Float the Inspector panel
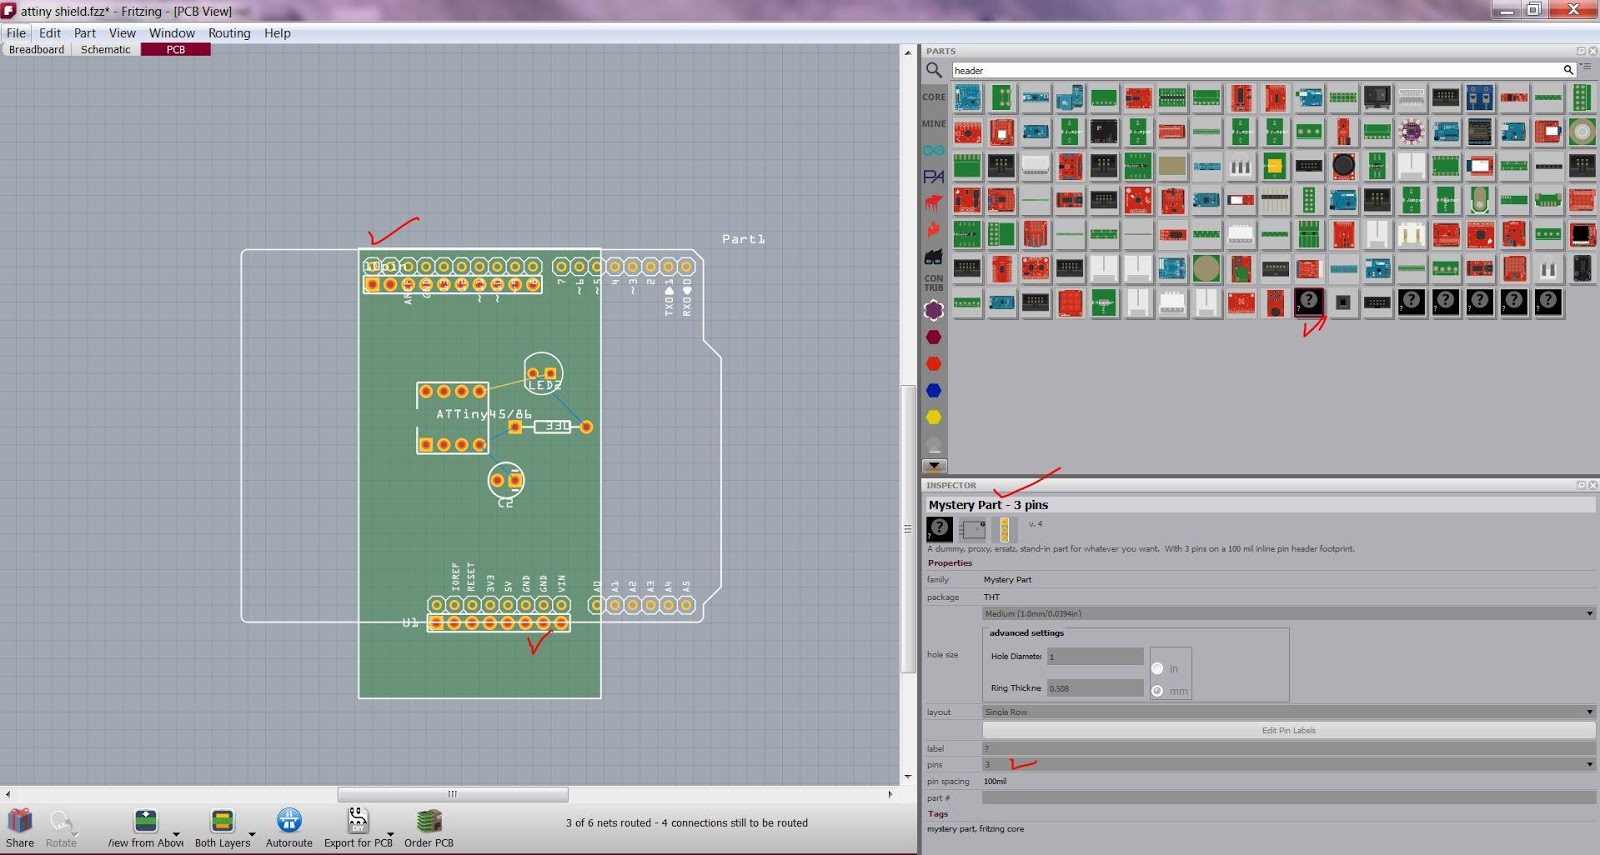Viewport: 1600px width, 855px height. [x=1581, y=485]
